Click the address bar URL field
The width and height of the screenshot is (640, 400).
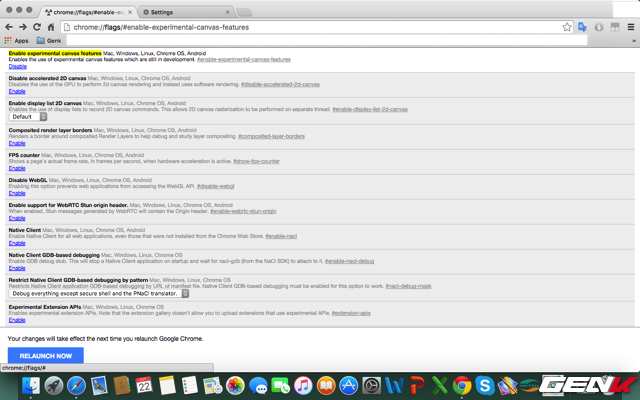300,27
